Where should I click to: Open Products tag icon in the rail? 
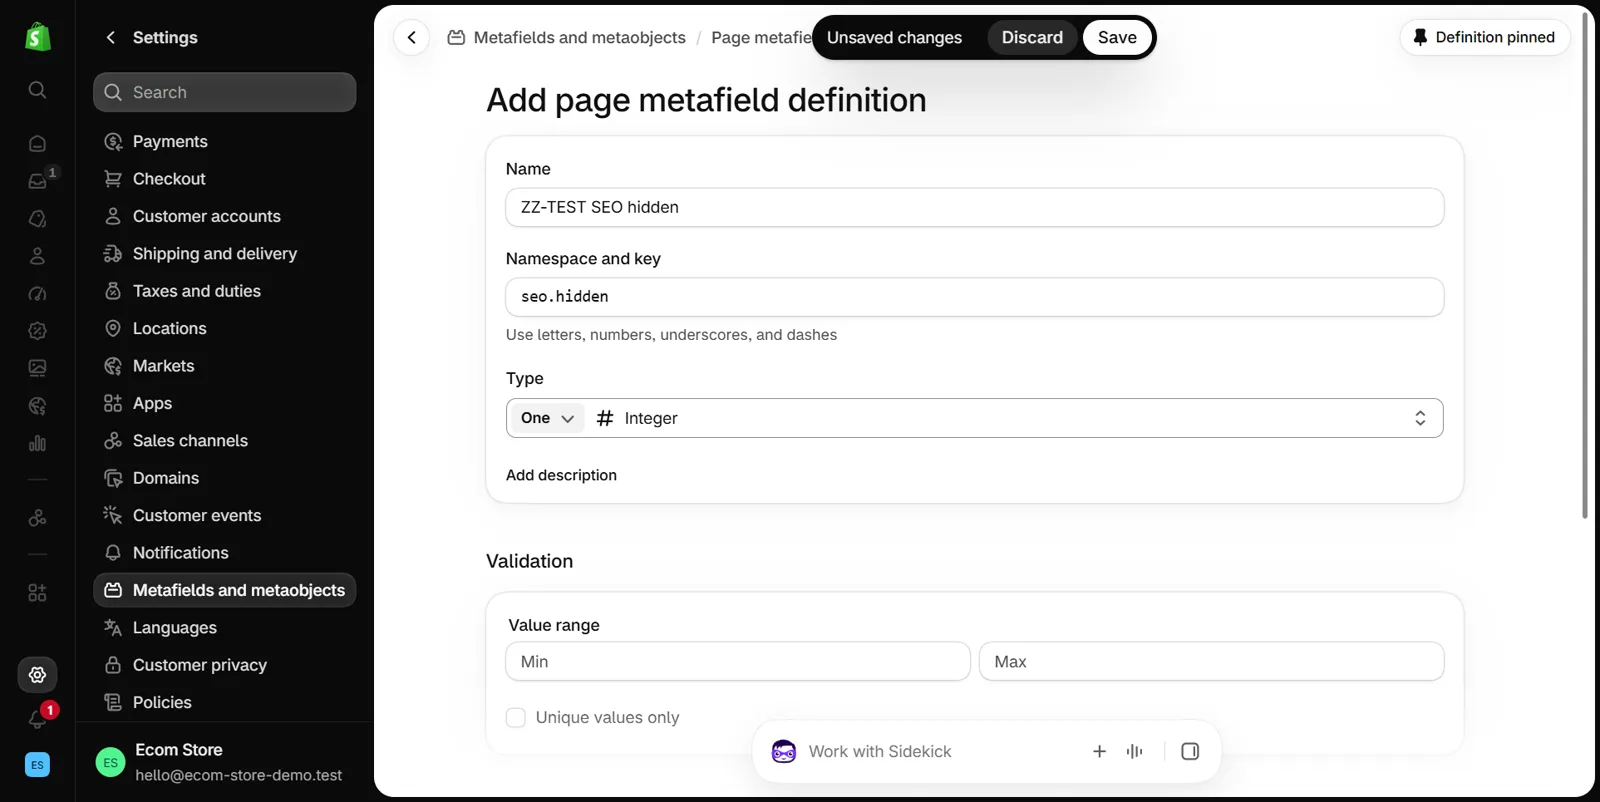[37, 219]
